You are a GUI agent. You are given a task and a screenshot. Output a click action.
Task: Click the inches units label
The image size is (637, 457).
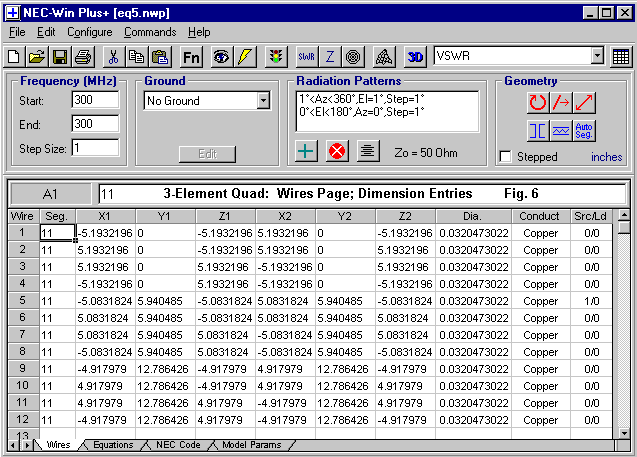coord(606,157)
